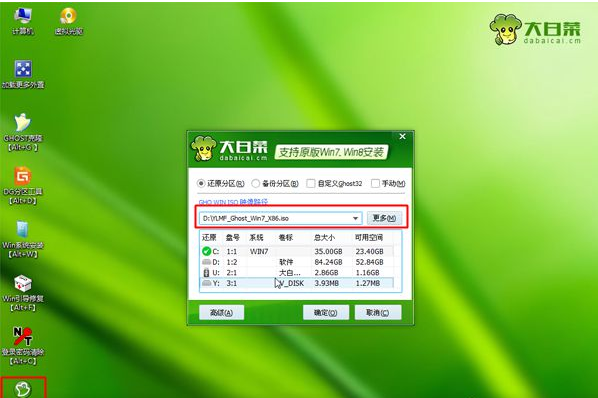Select the D: 软件 partition row
Image resolution: width=598 pixels, height=398 pixels.
(297, 262)
